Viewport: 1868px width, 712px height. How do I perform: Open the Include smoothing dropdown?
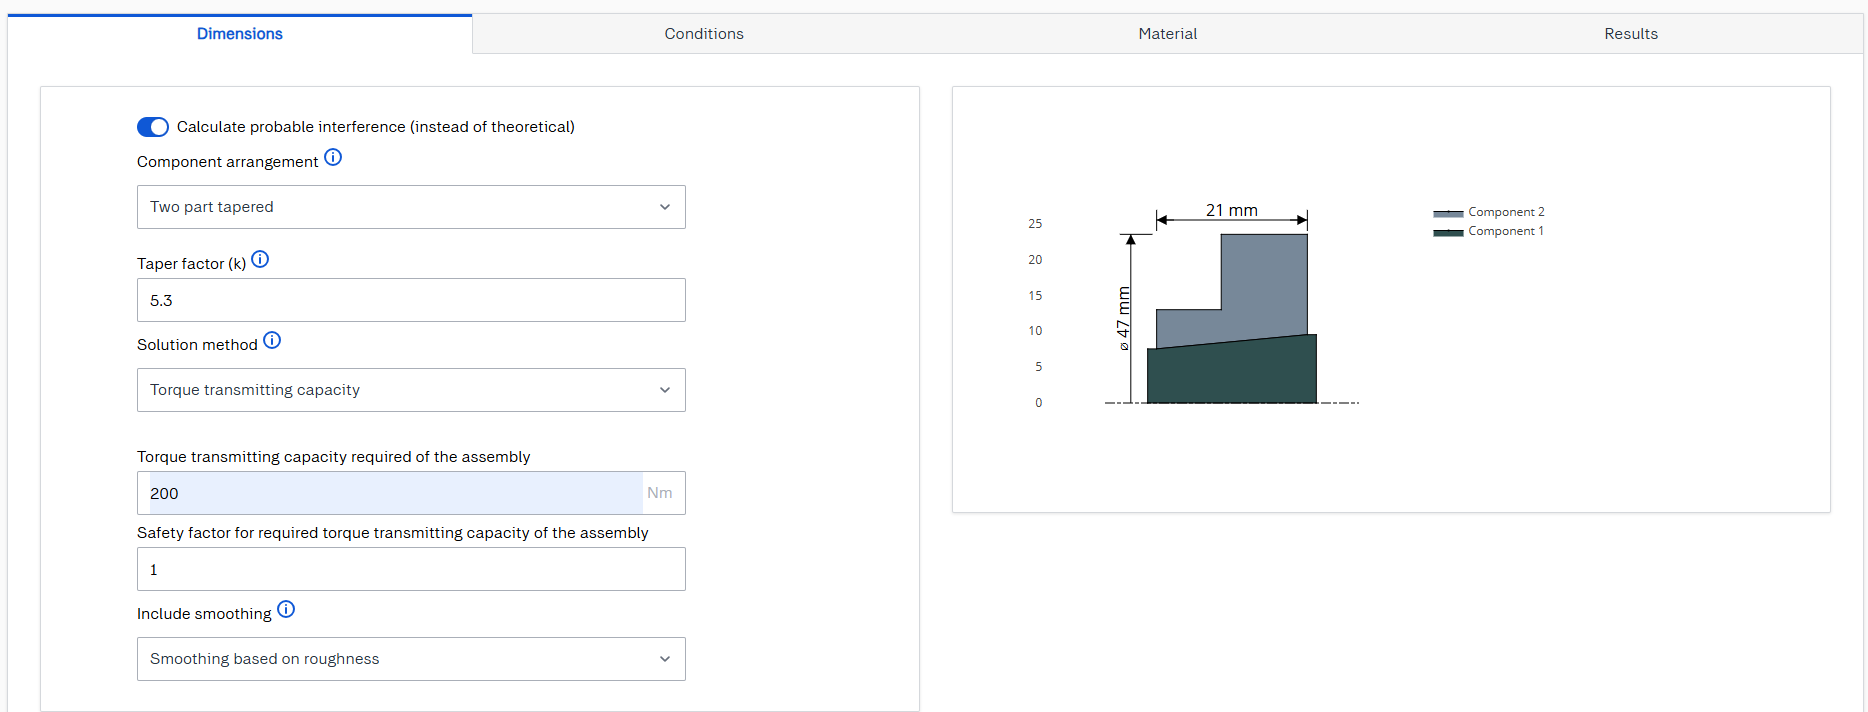411,659
